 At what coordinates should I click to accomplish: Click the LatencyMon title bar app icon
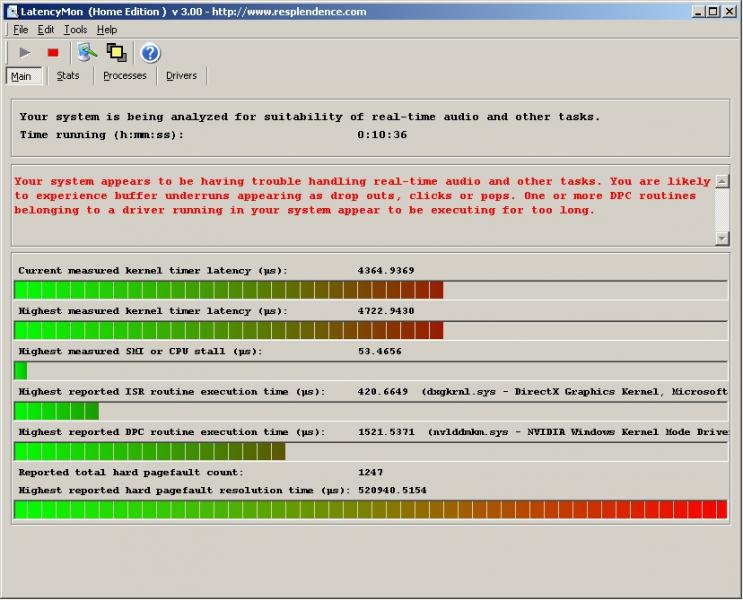(x=13, y=11)
